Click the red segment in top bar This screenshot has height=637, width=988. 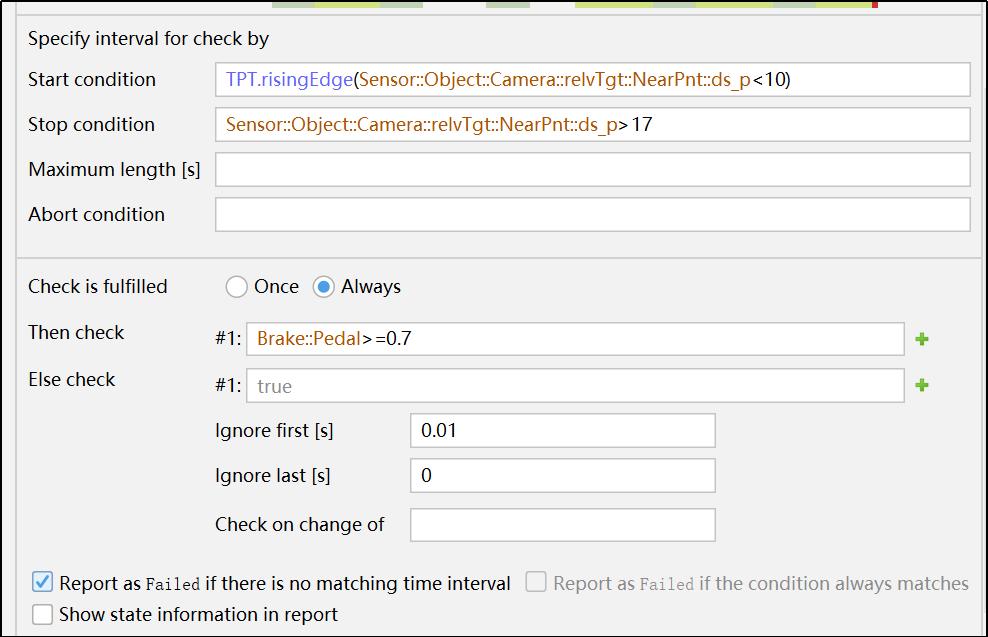click(875, 5)
